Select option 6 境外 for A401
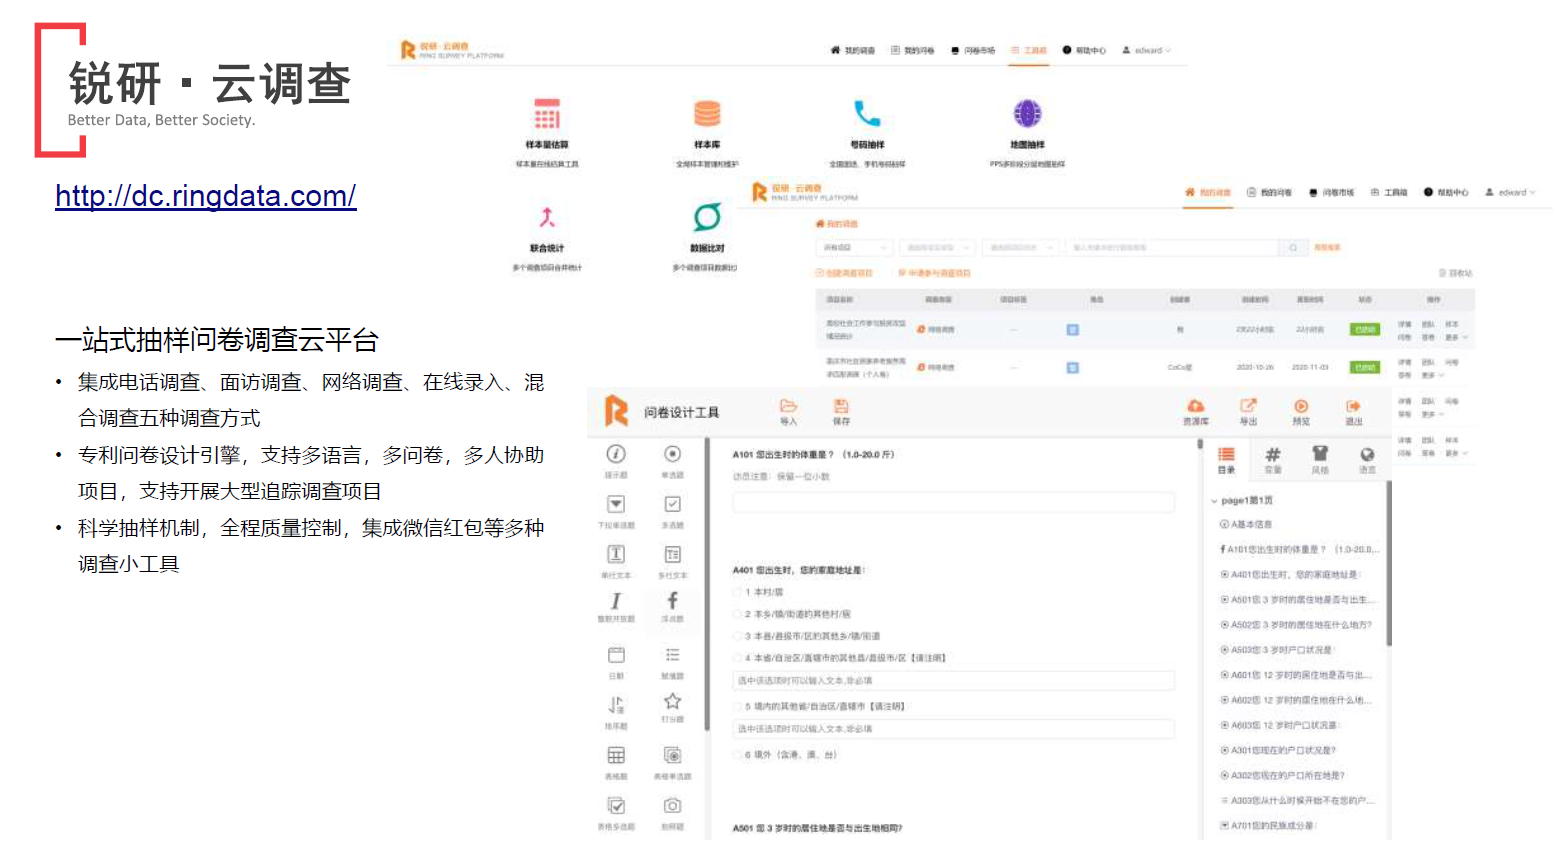1557x861 pixels. [738, 755]
